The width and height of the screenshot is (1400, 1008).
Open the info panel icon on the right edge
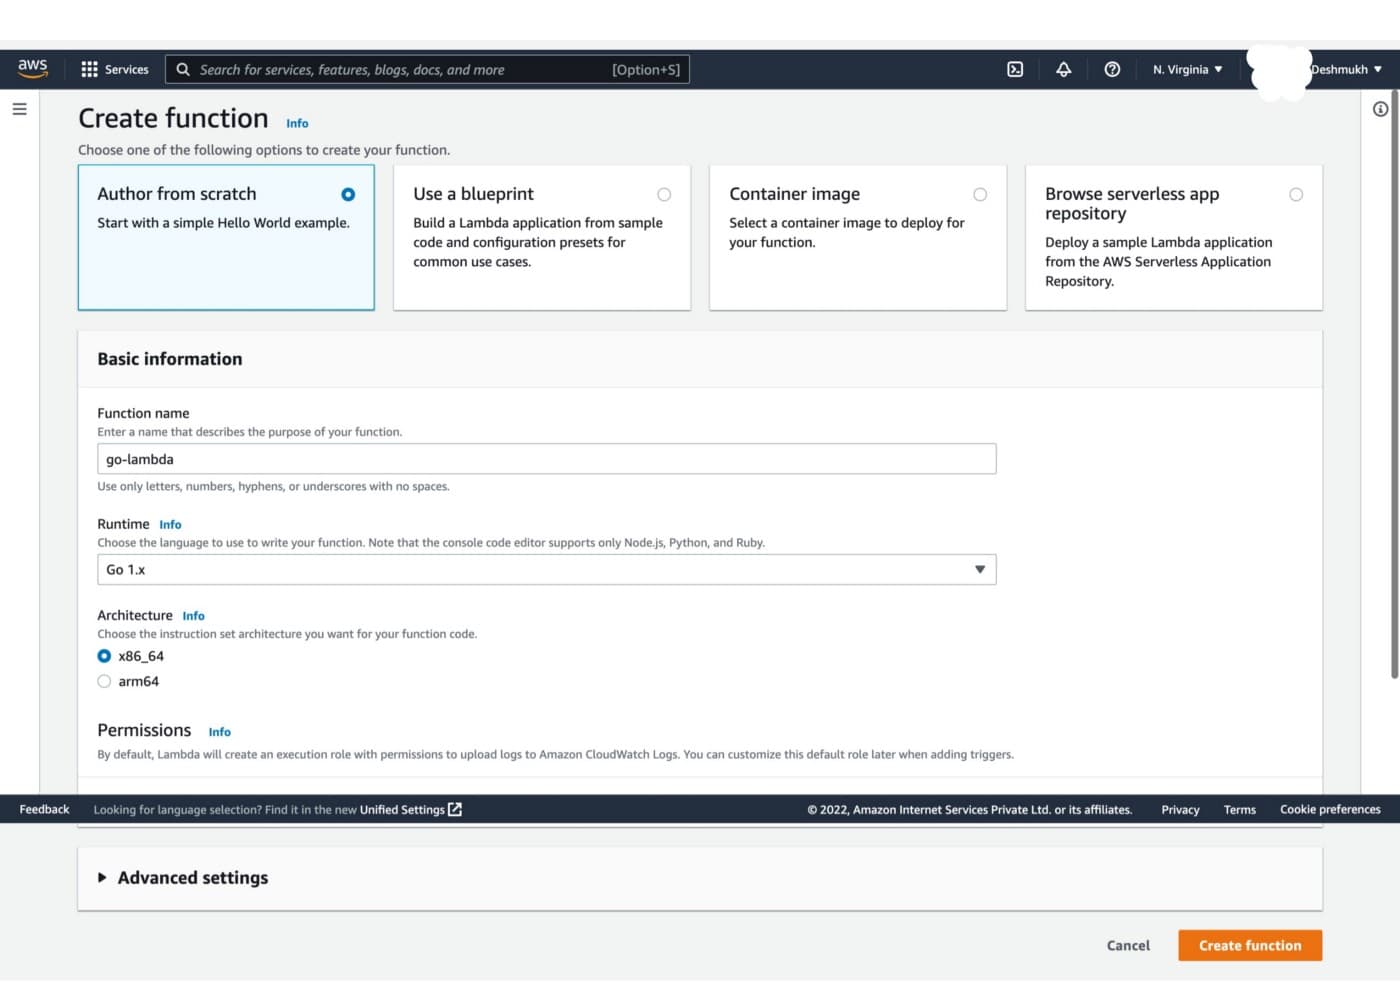(1379, 108)
